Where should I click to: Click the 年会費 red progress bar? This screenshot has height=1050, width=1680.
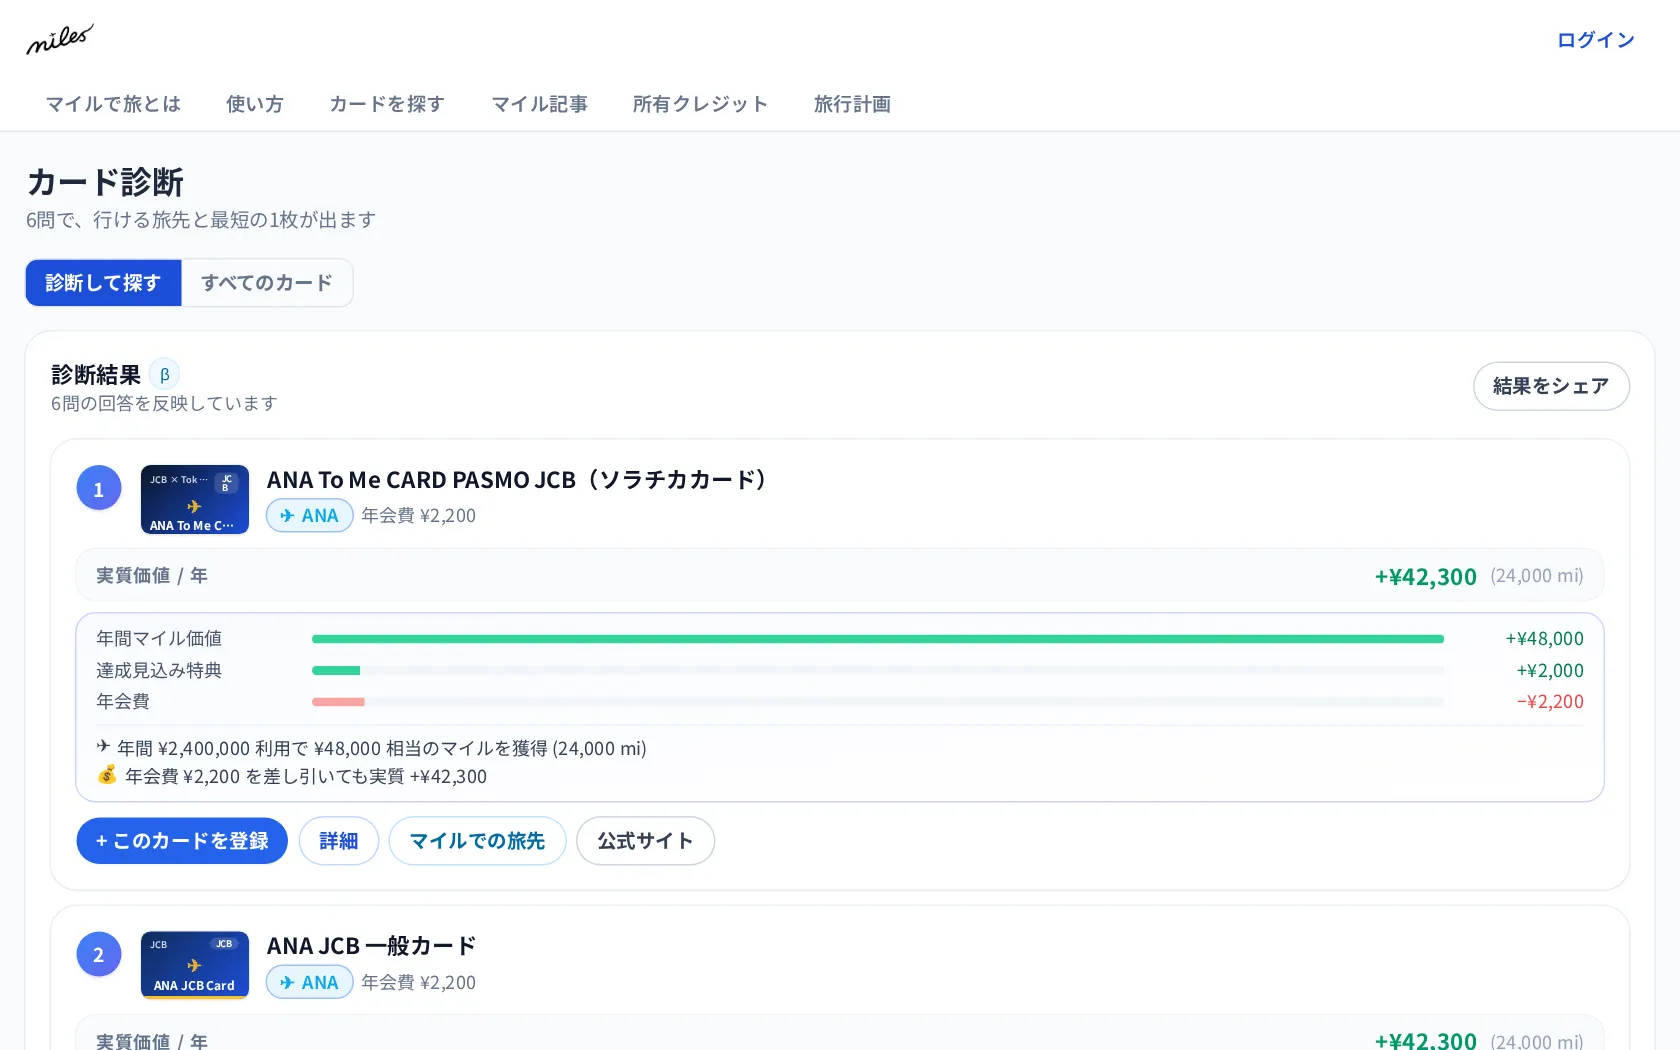(878, 702)
